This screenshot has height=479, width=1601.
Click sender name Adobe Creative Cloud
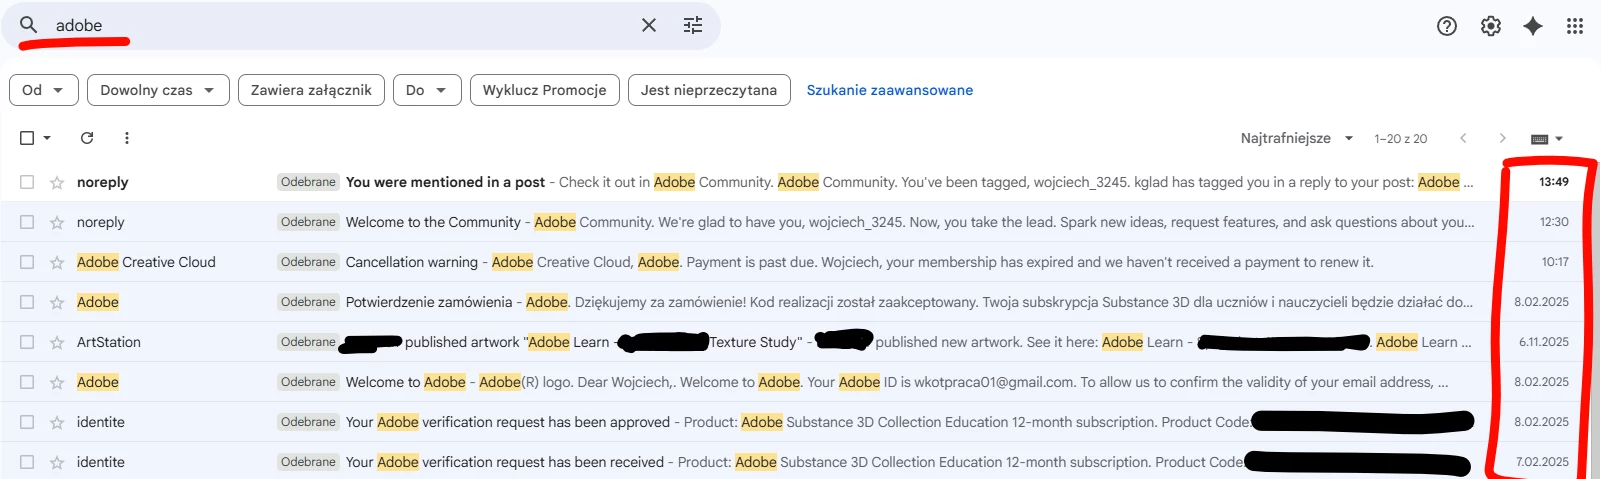click(146, 262)
